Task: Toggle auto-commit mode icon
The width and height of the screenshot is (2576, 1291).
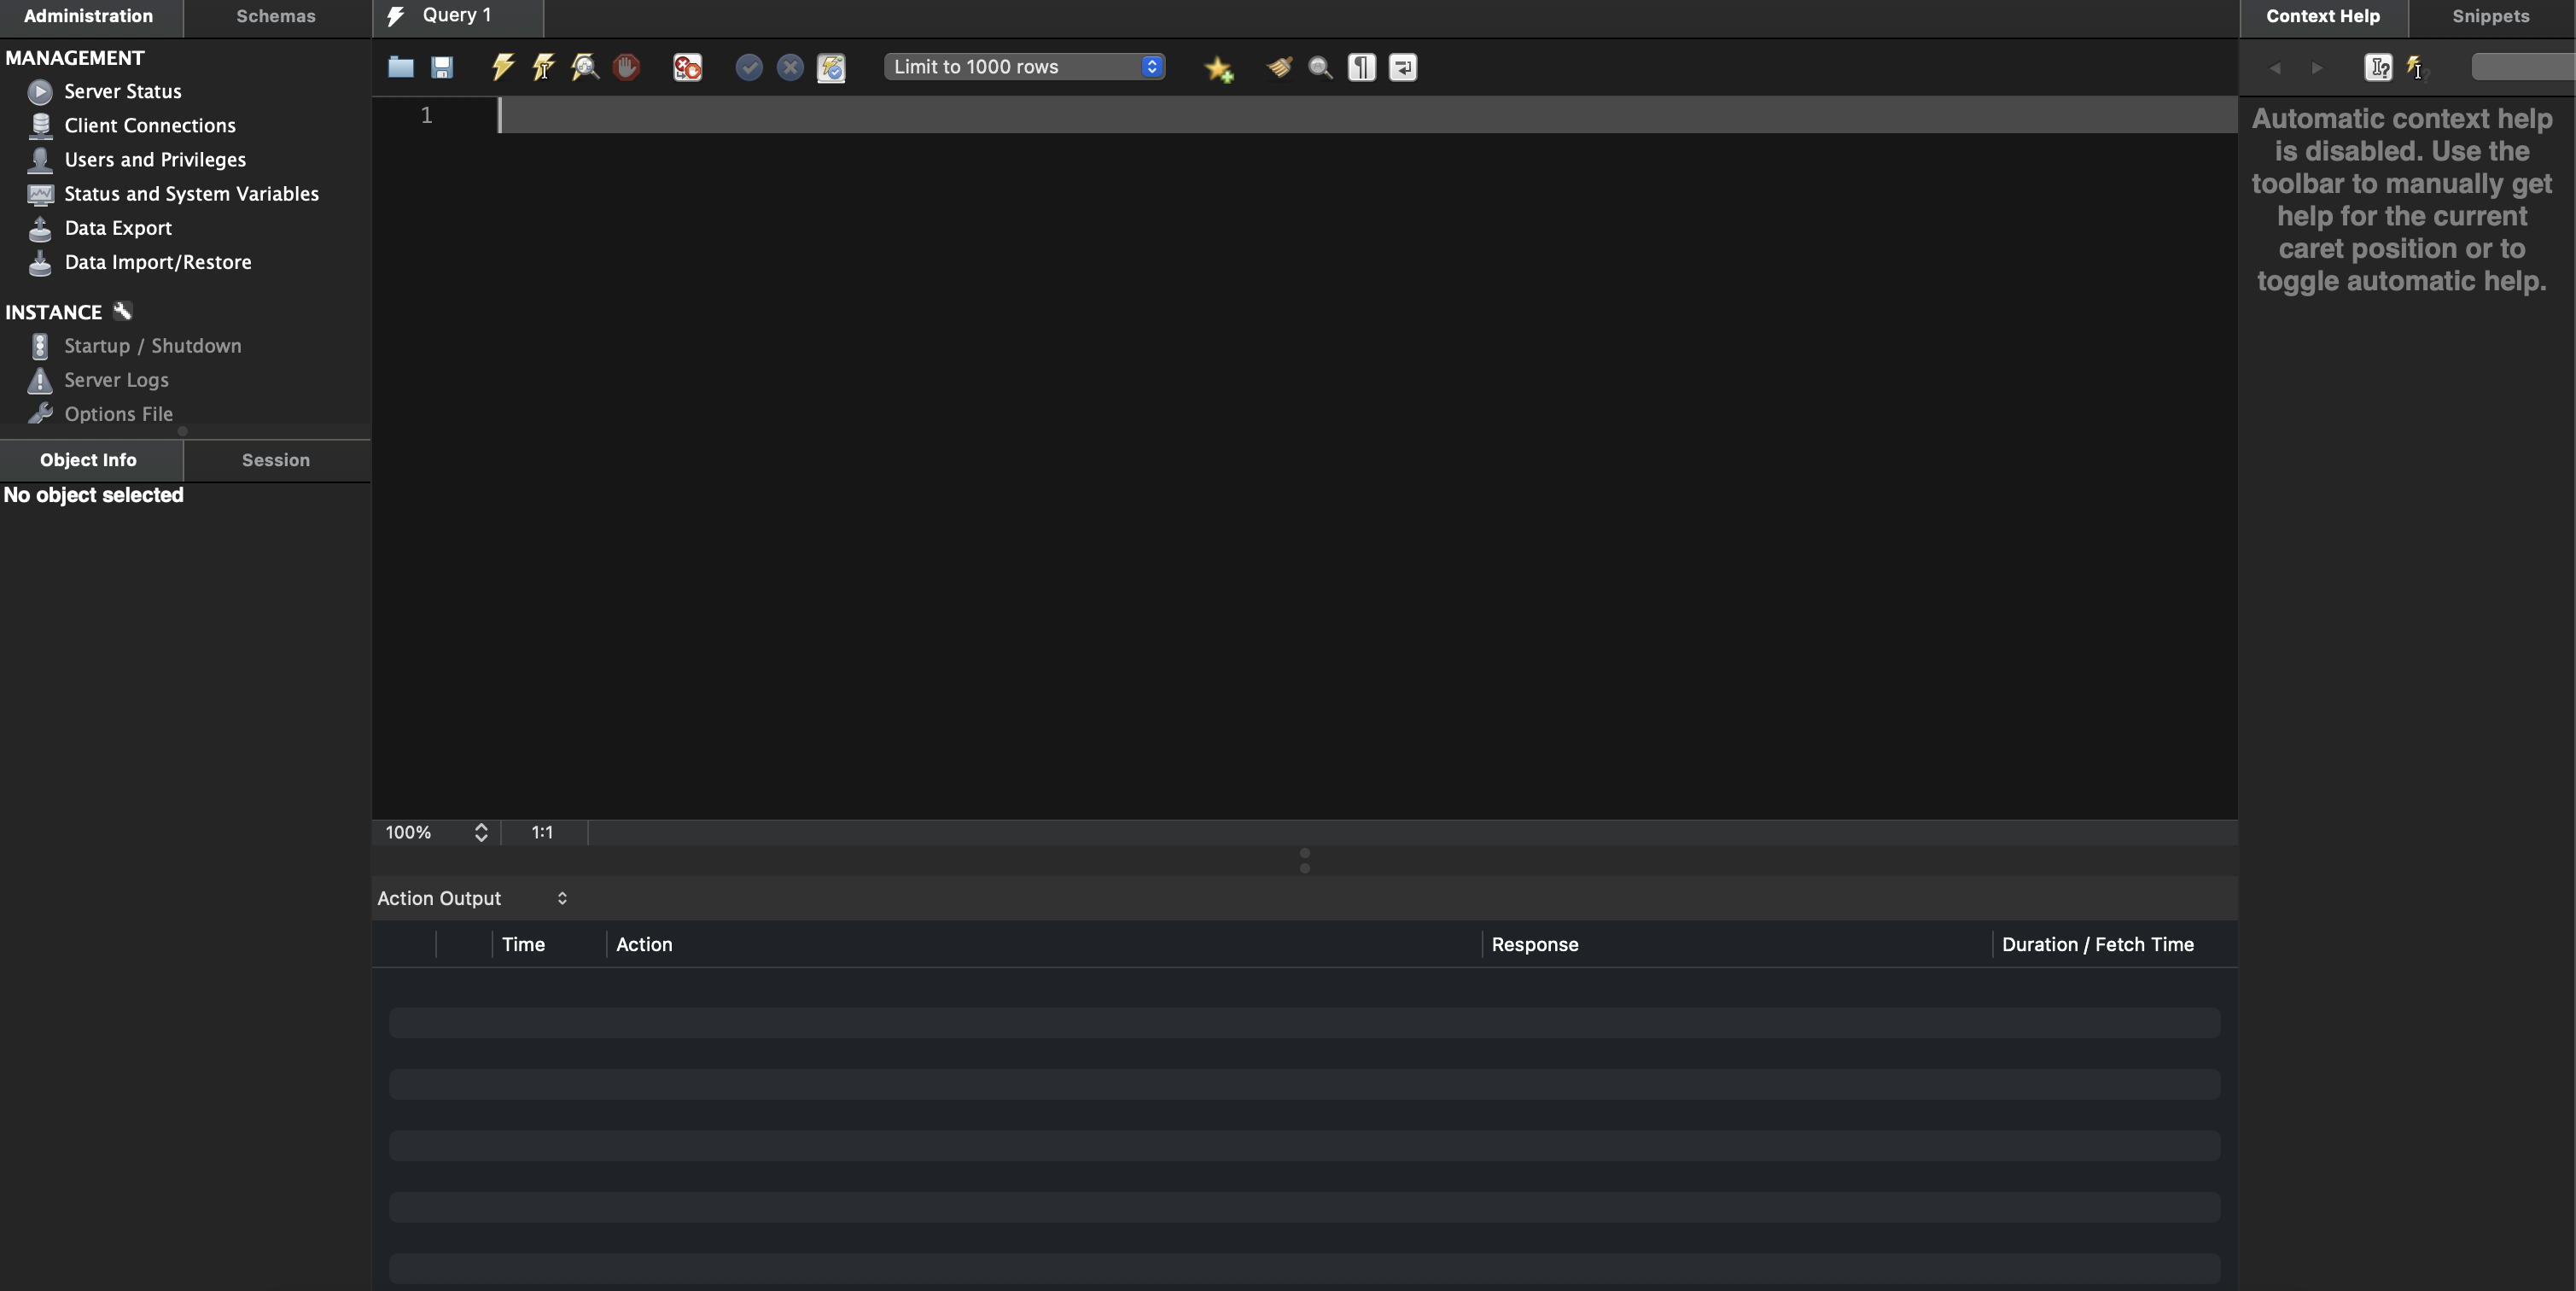Action: 831,67
